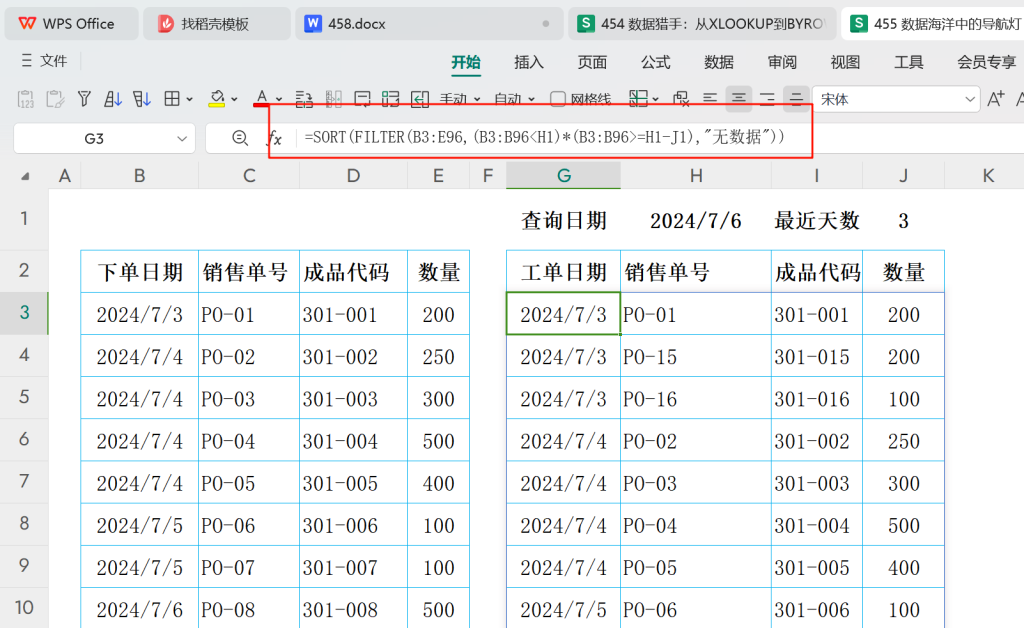Open the 审阅 ribbon tab
This screenshot has width=1024, height=628.
[x=782, y=62]
